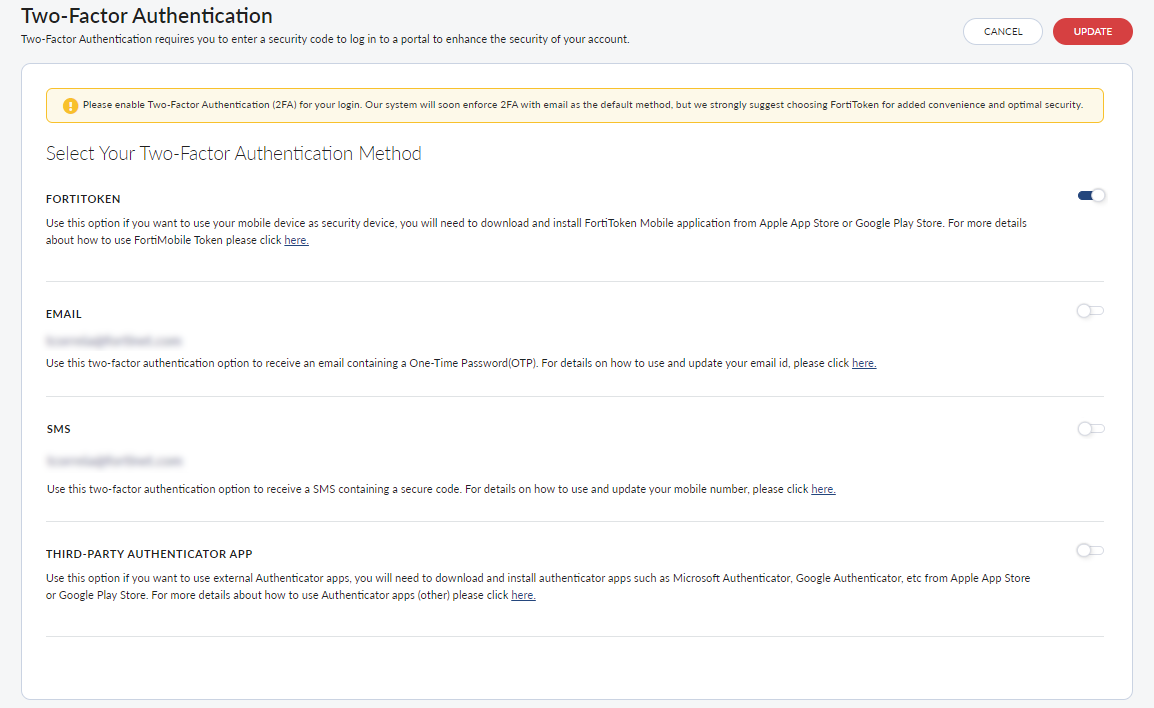Click the EMAIL section label

pos(64,313)
